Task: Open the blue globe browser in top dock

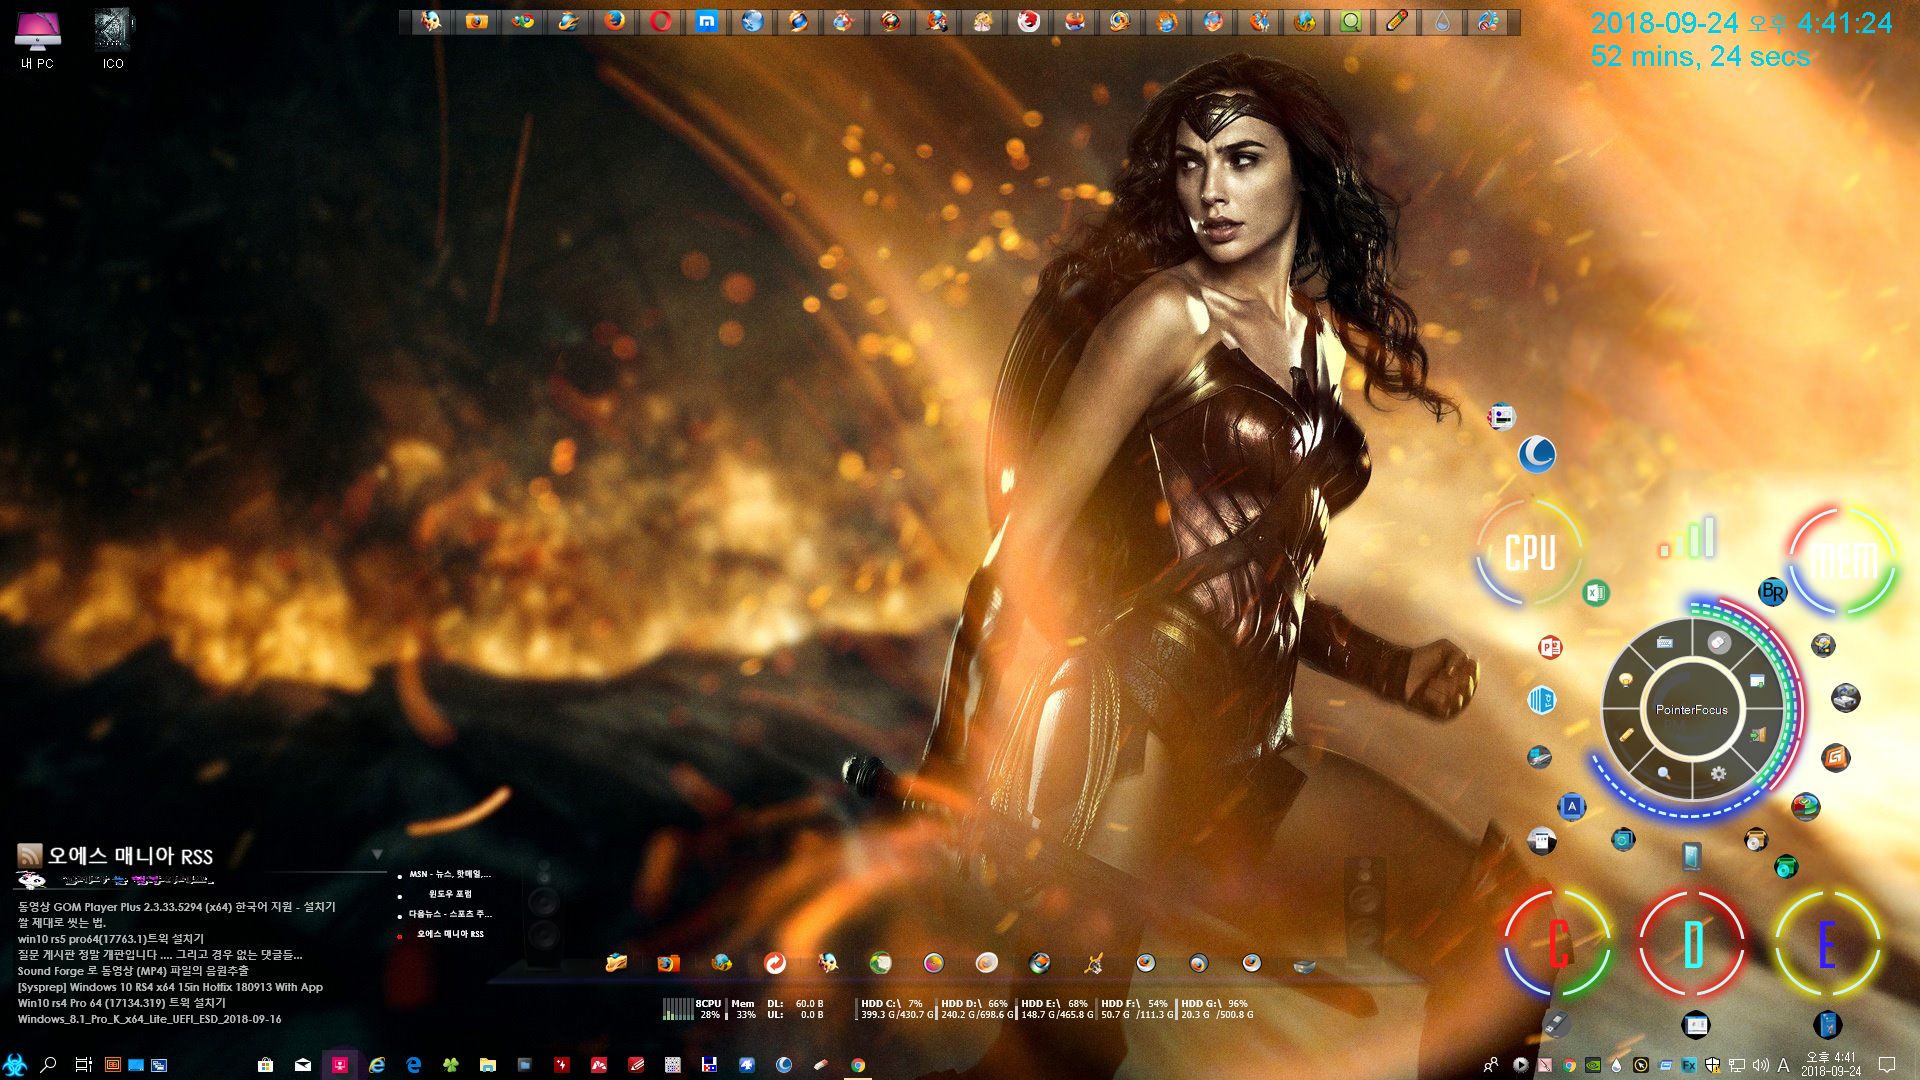Action: 753,21
